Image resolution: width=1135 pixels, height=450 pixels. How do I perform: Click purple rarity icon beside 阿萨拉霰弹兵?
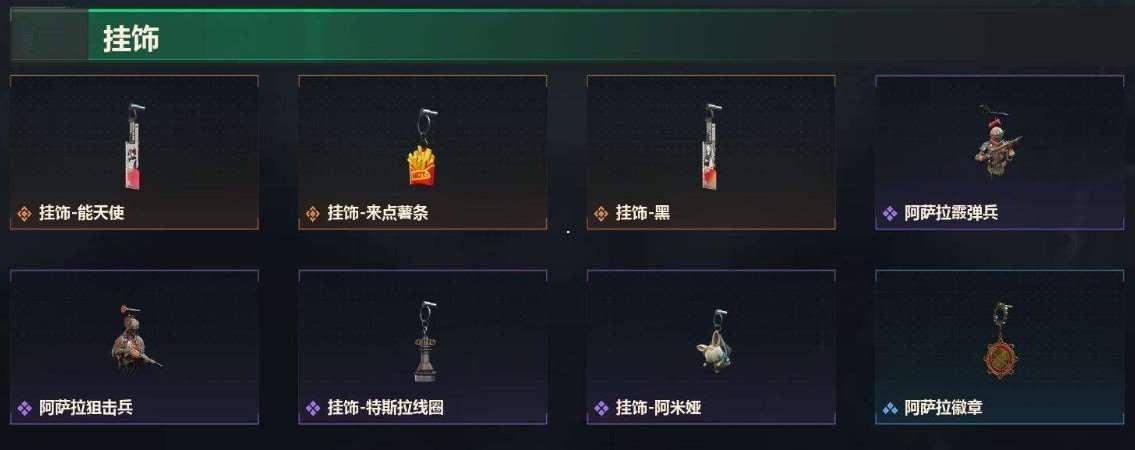click(x=890, y=213)
